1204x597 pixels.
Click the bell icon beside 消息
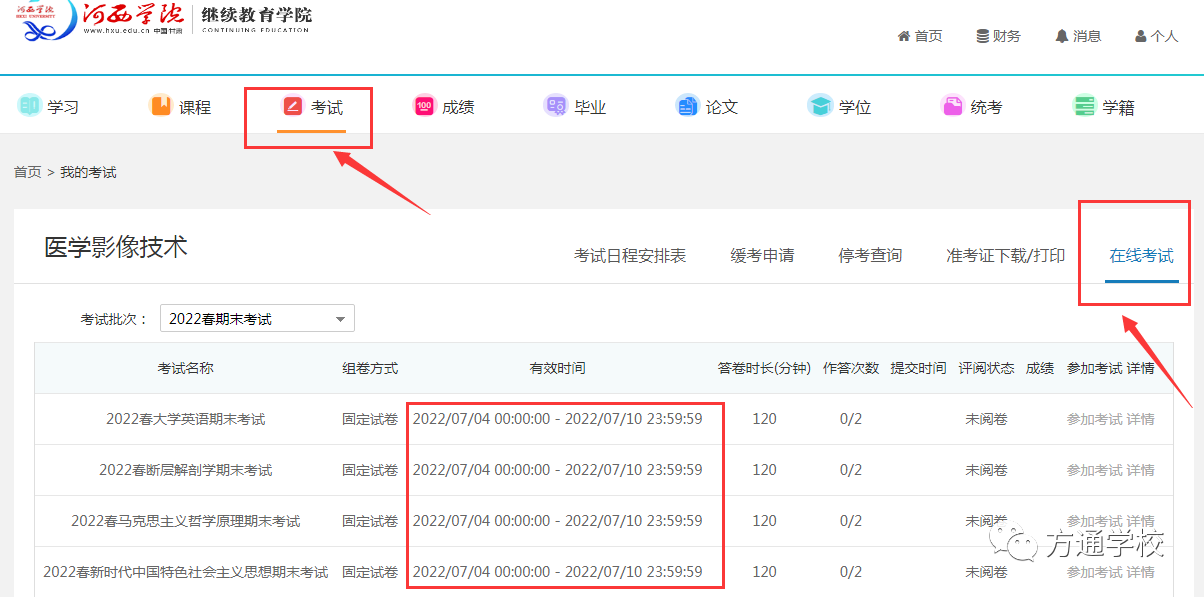[x=1061, y=36]
